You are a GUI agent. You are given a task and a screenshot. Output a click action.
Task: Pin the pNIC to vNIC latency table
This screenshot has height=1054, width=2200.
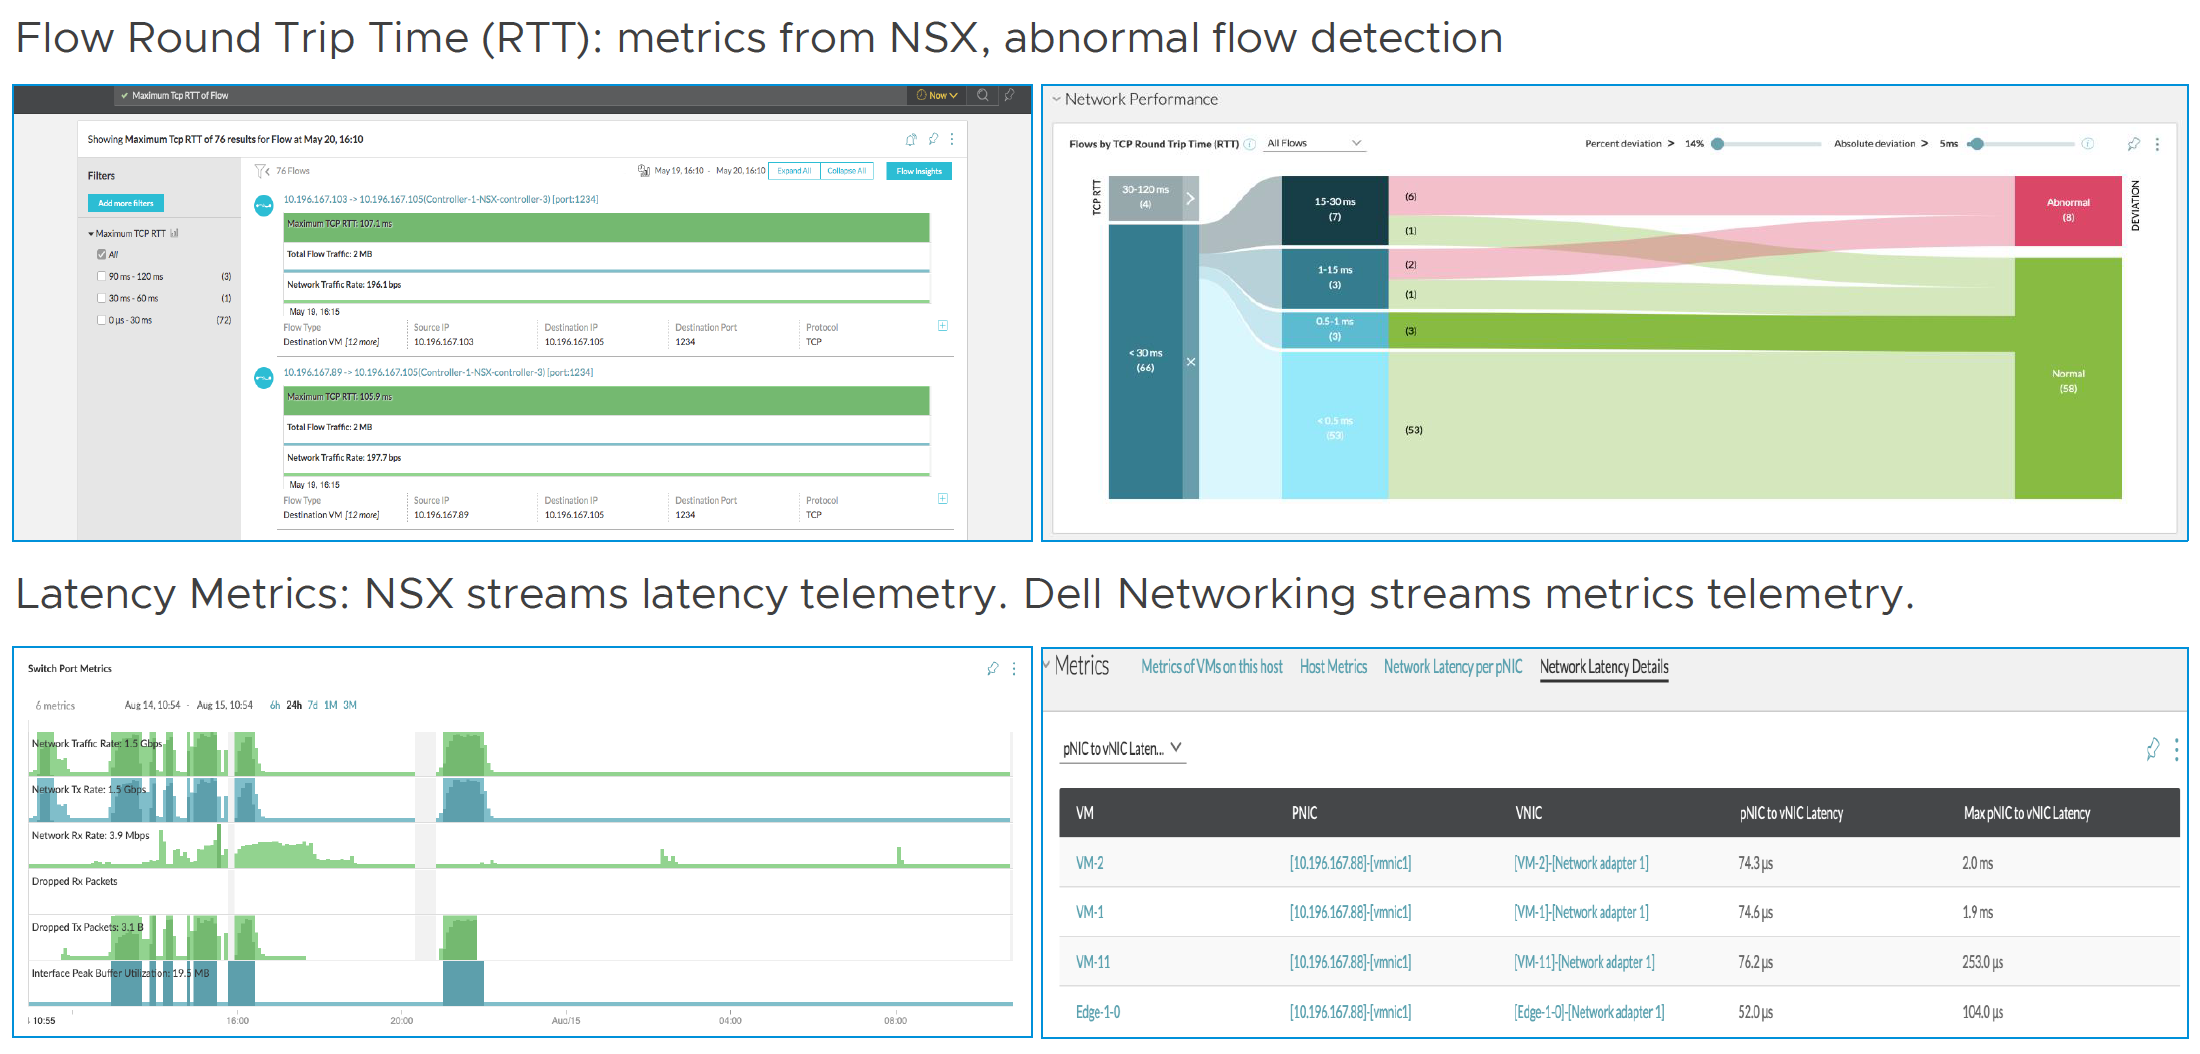(2153, 749)
